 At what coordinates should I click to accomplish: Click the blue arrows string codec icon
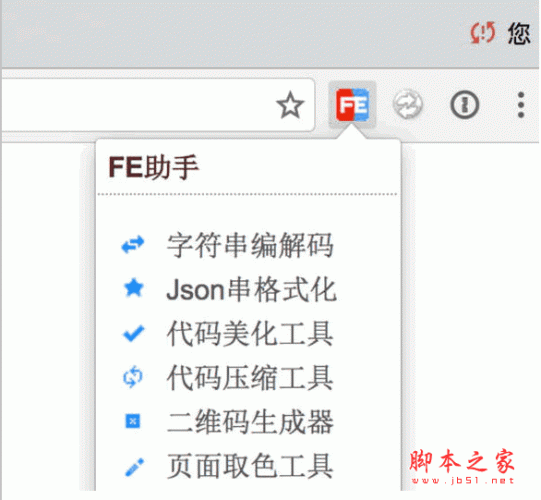click(x=133, y=245)
